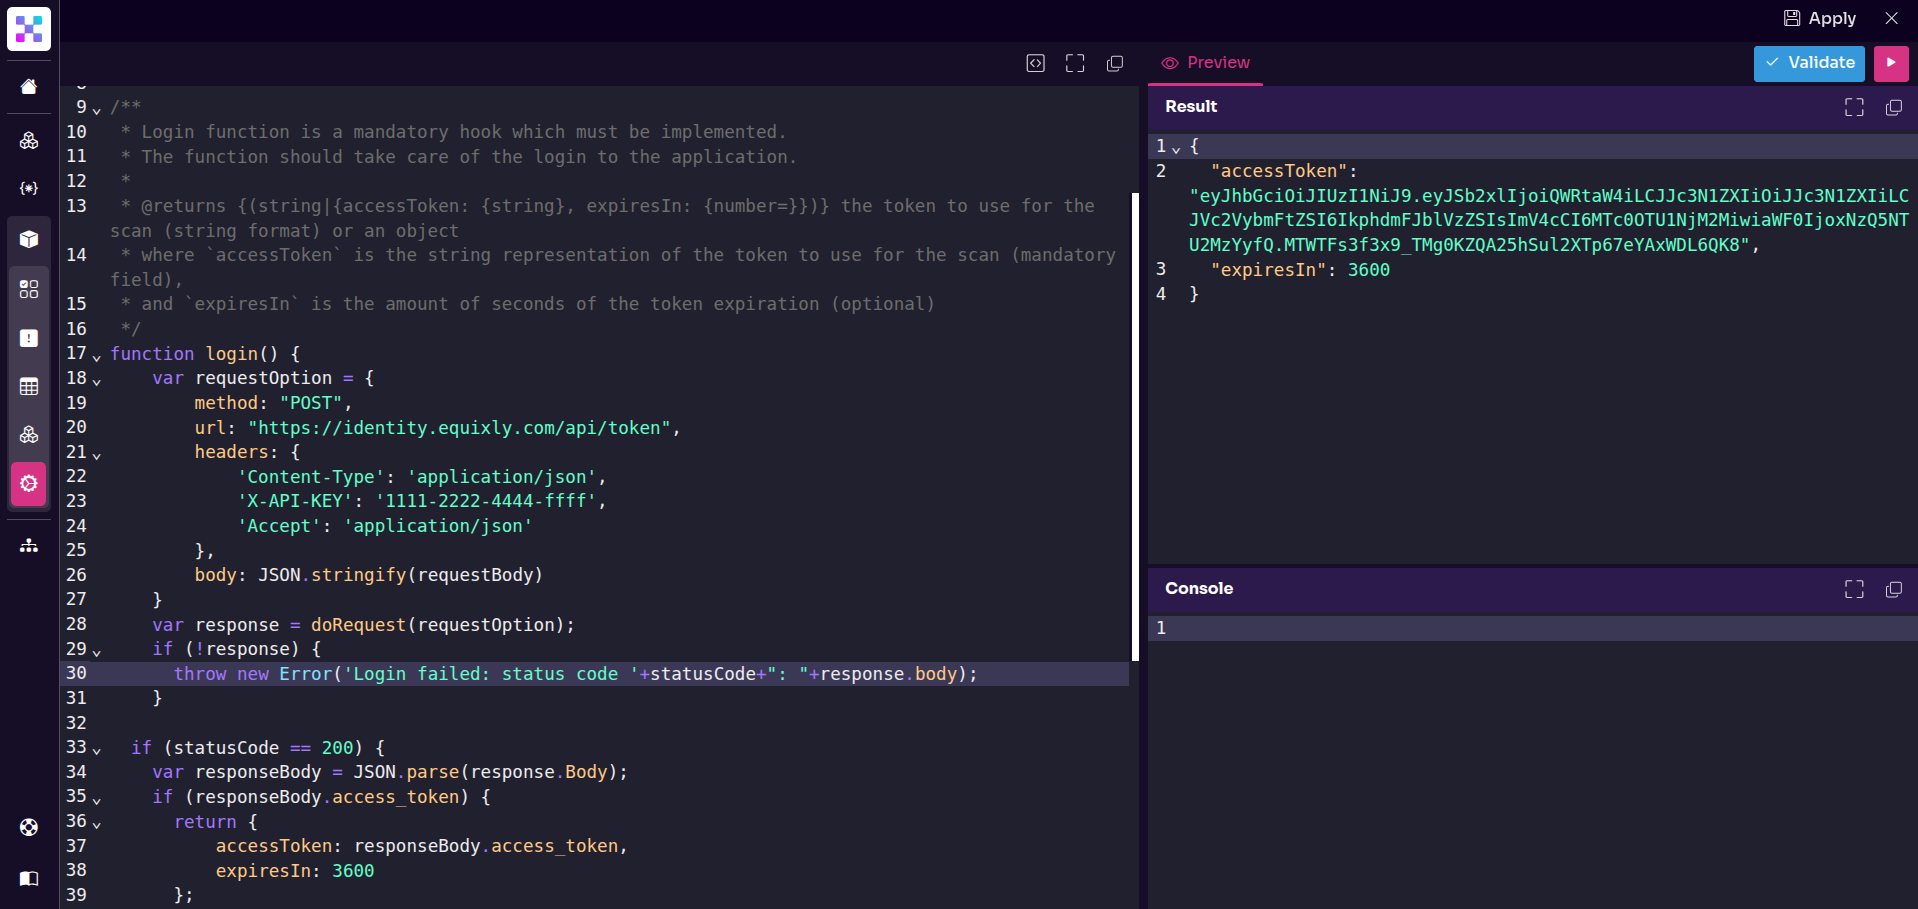The image size is (1918, 909).
Task: Click the identity.equixly.com URL string
Action: click(x=459, y=428)
